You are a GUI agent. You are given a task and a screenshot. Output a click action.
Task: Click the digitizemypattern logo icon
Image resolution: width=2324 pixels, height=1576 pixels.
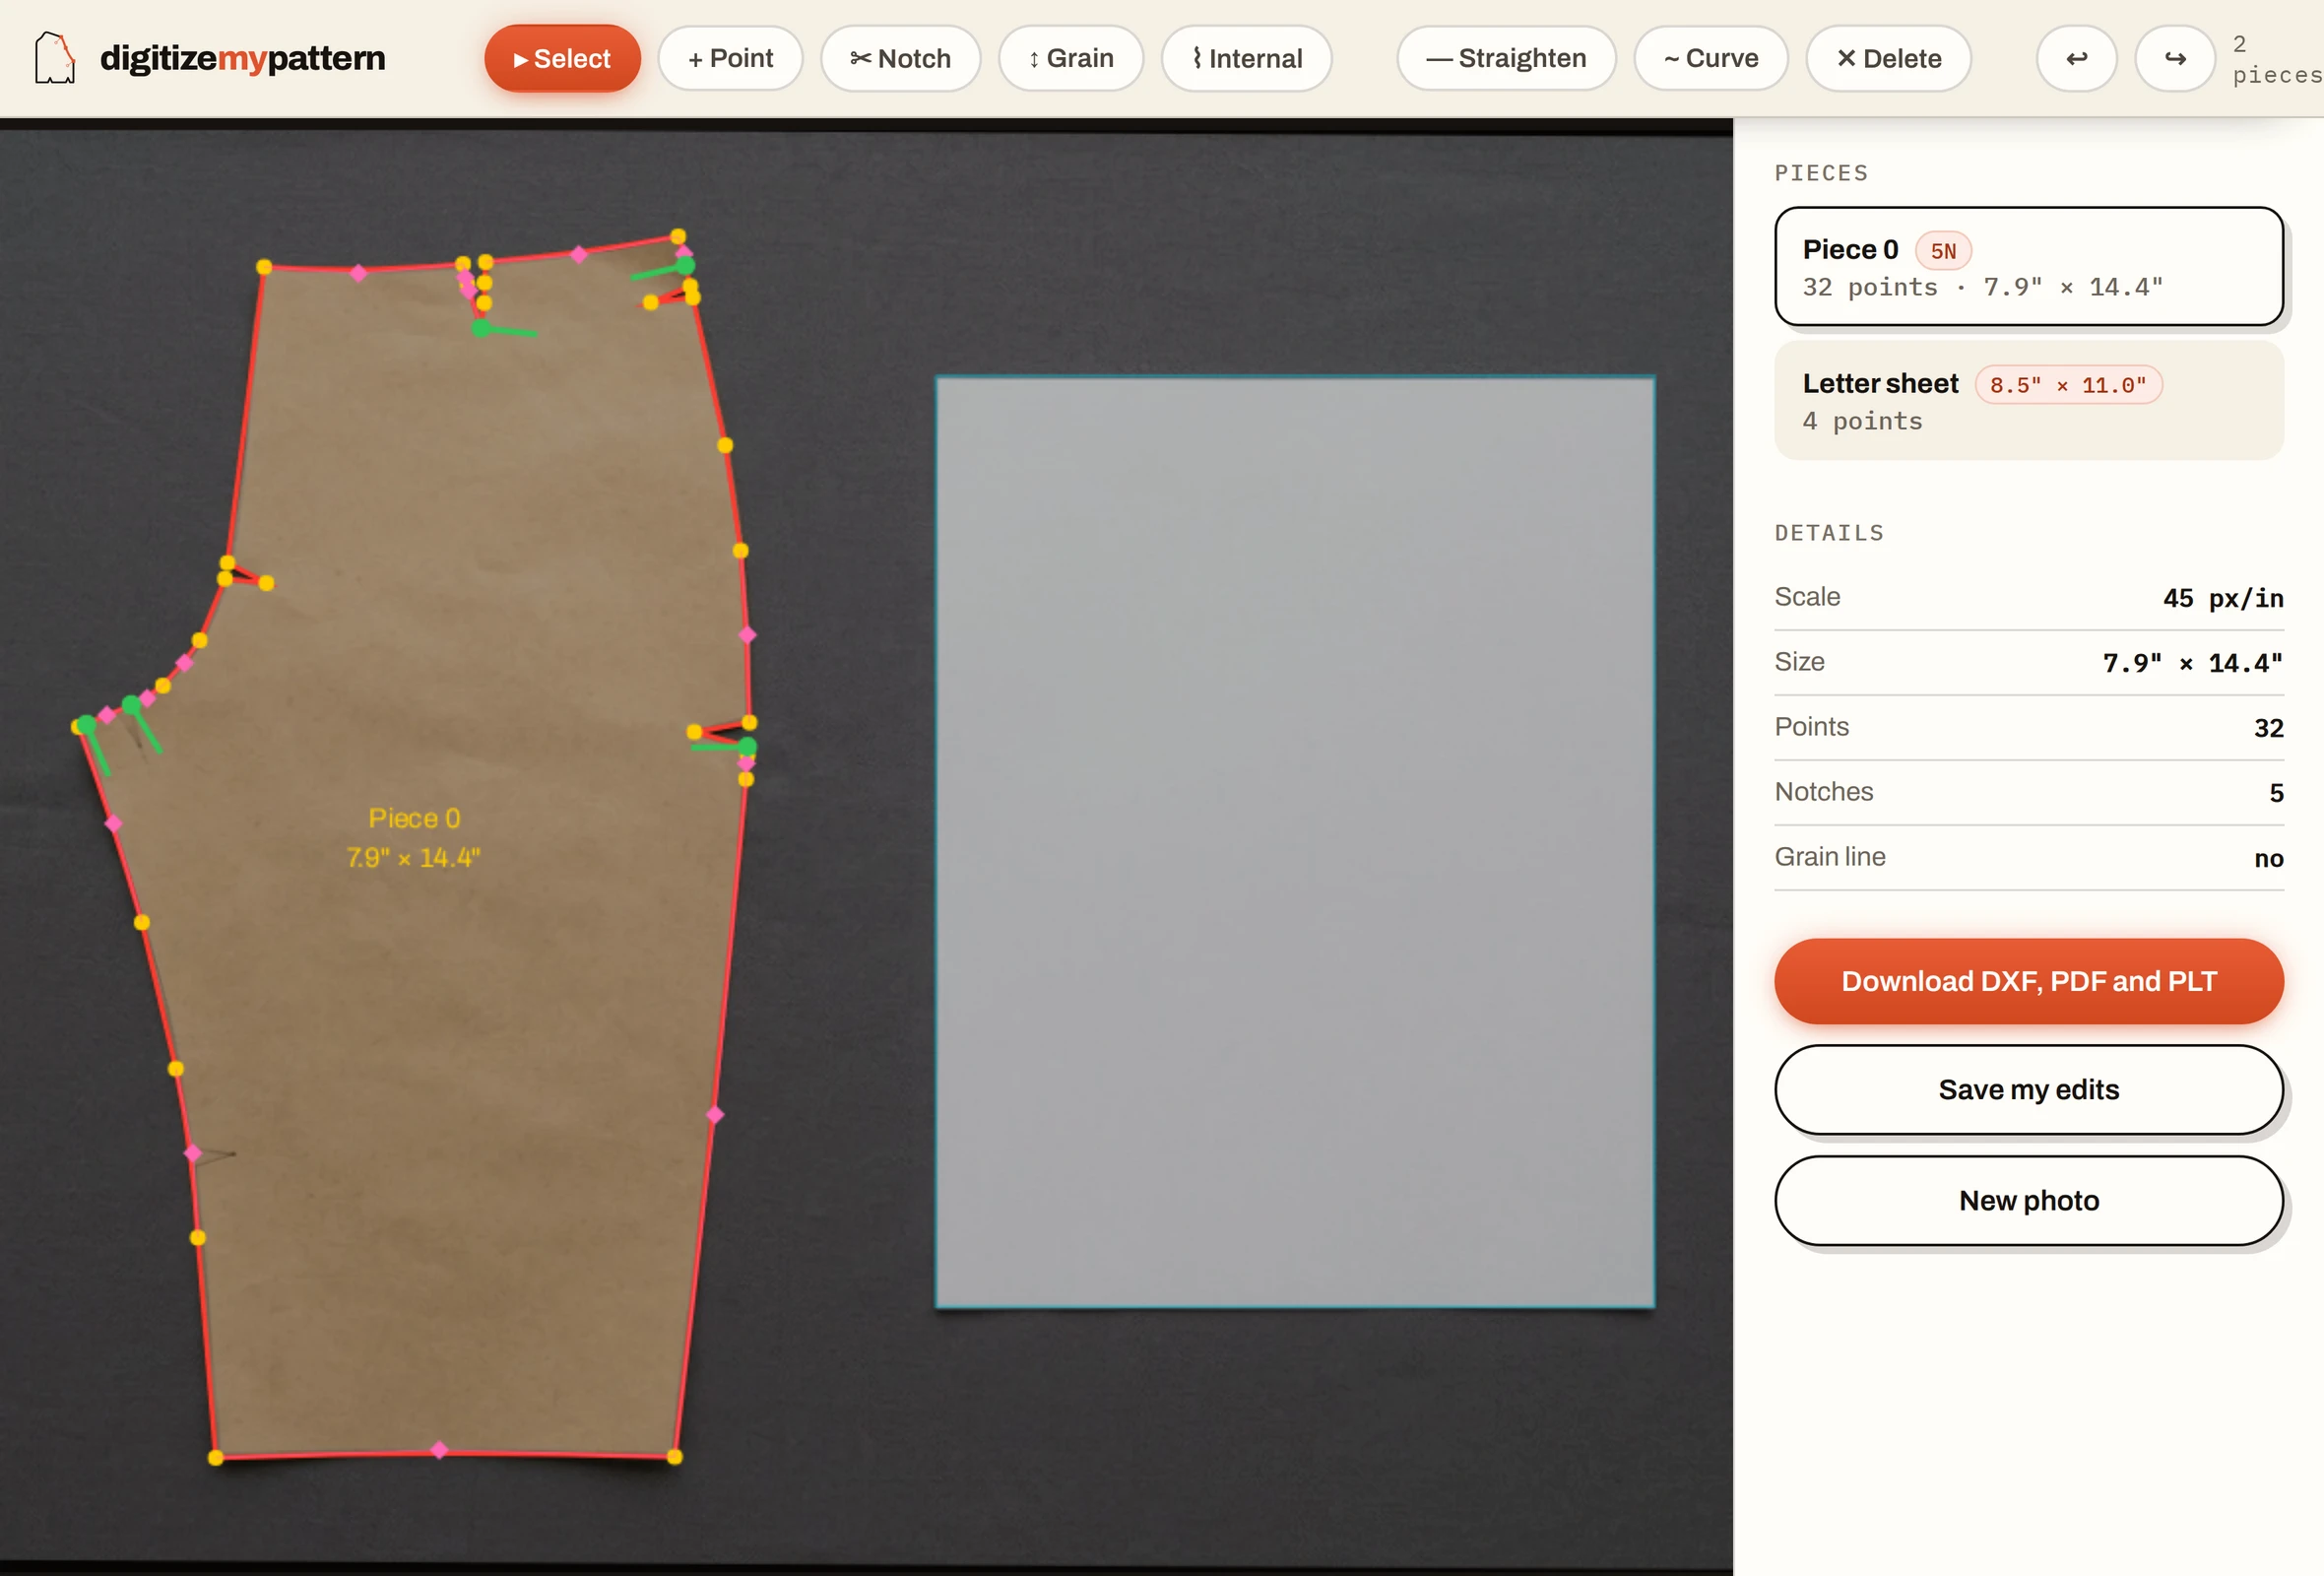54,58
